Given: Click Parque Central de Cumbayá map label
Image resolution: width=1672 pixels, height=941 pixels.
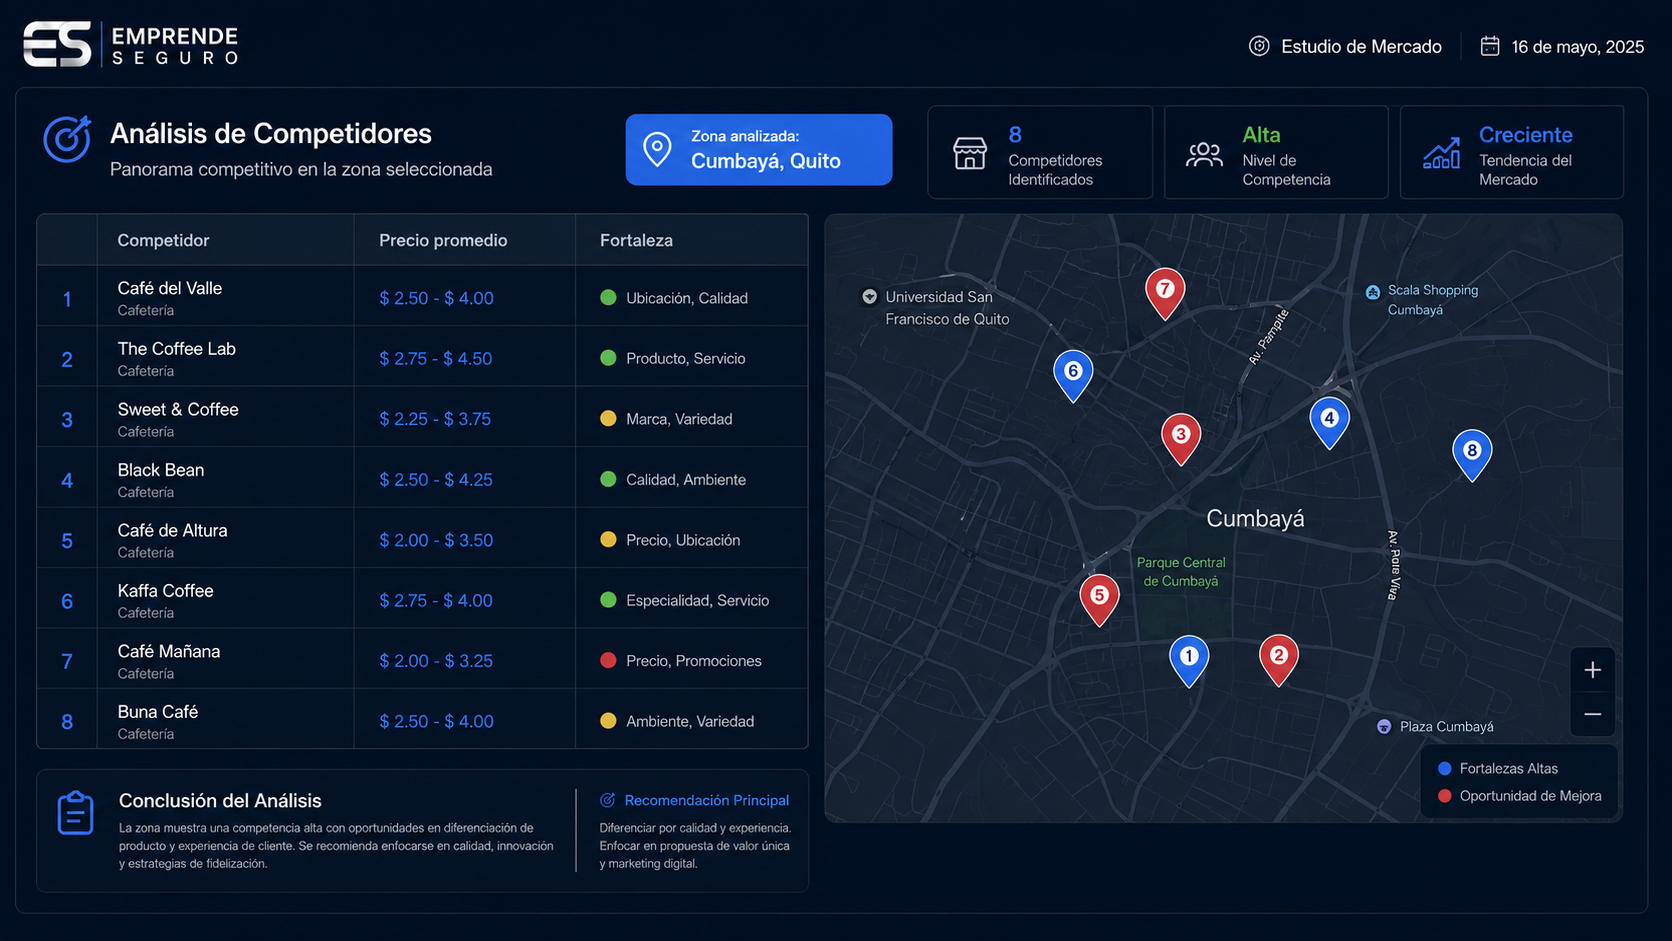Looking at the screenshot, I should pyautogui.click(x=1181, y=571).
